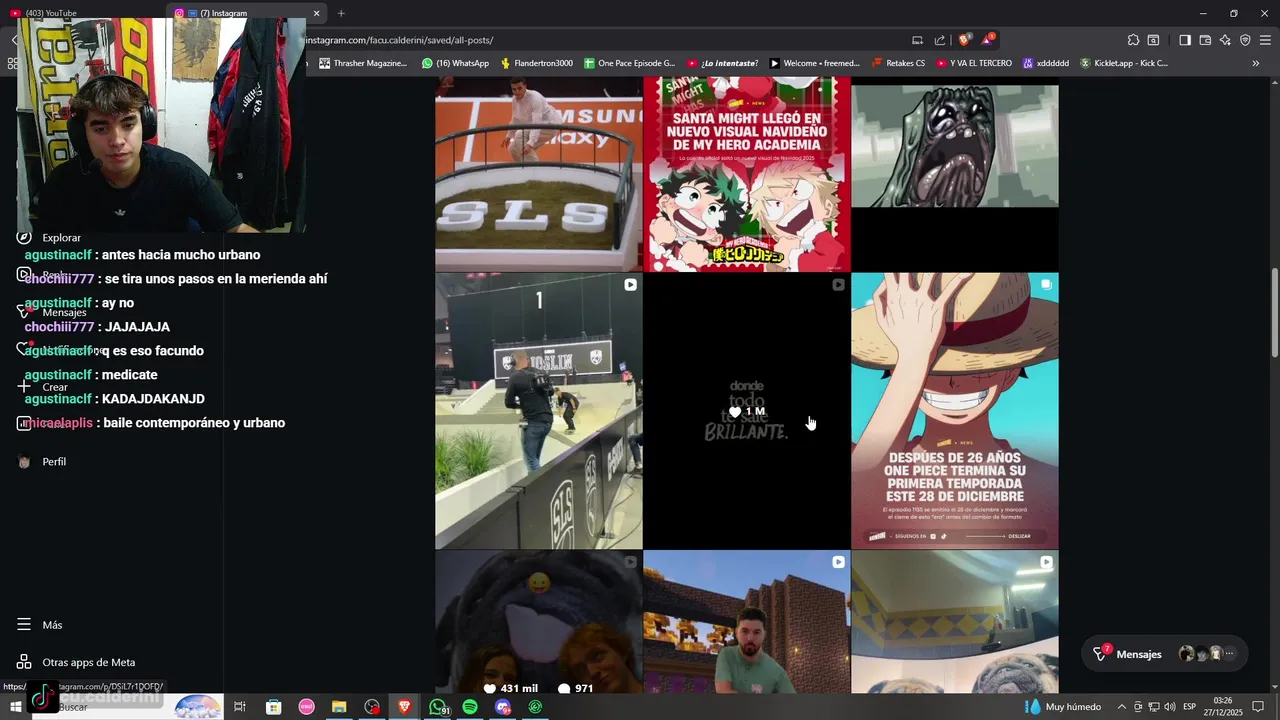Open the Leo AI sparkle icon
This screenshot has width=1280, height=720.
(1225, 40)
